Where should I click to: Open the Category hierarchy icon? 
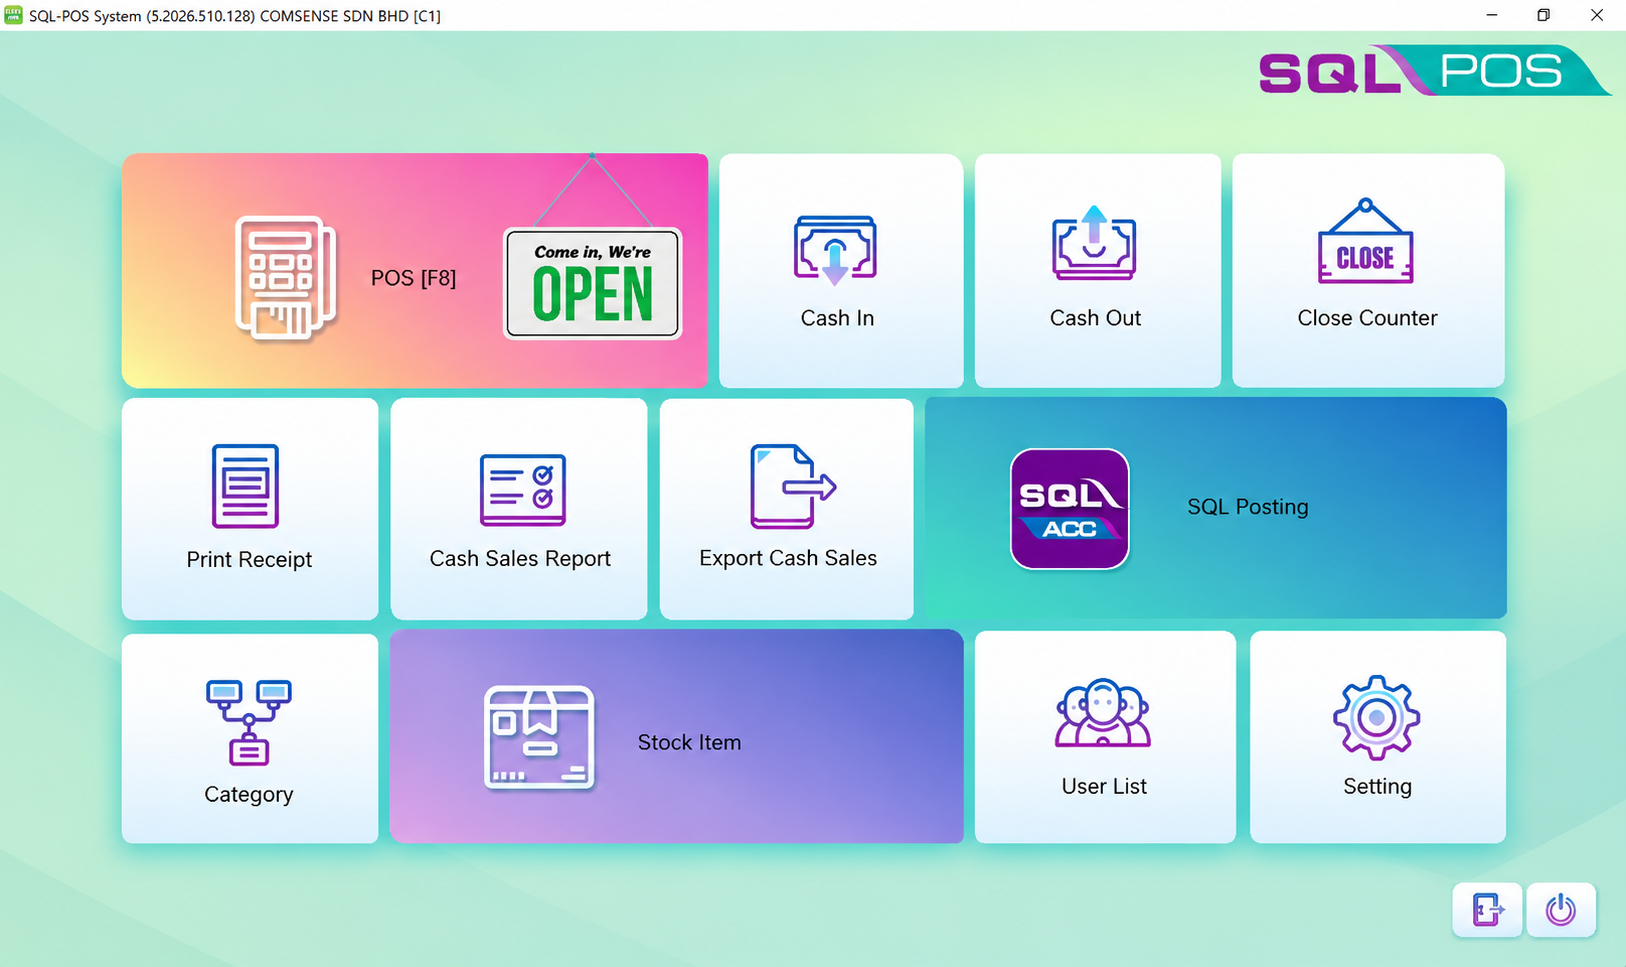(248, 723)
